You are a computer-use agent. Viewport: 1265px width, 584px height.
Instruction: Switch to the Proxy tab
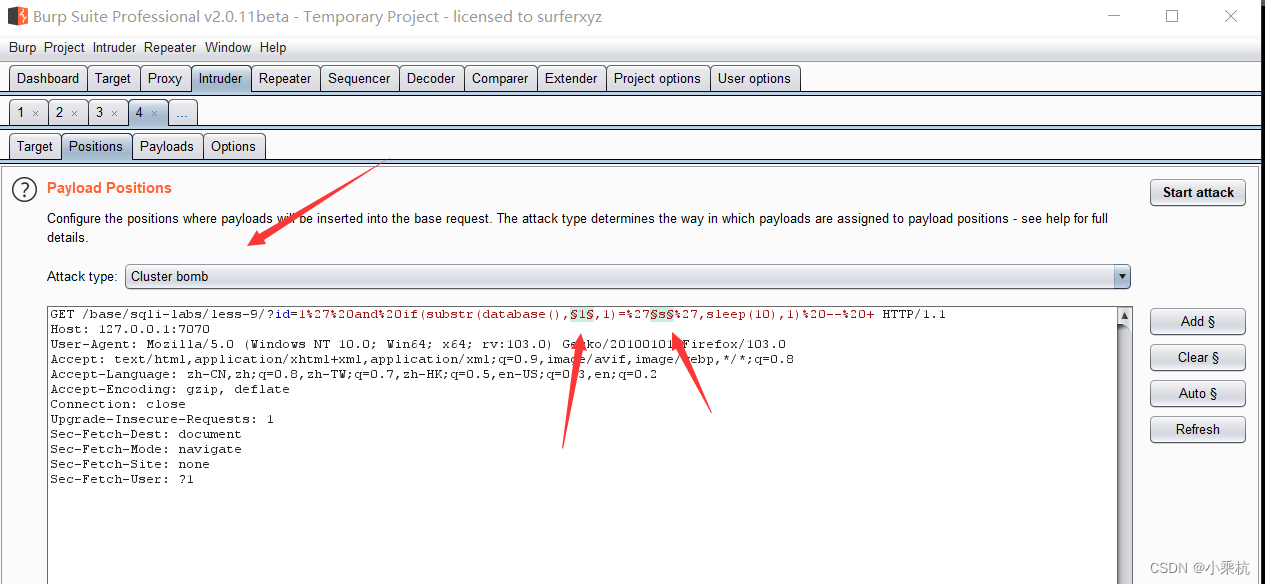(165, 79)
